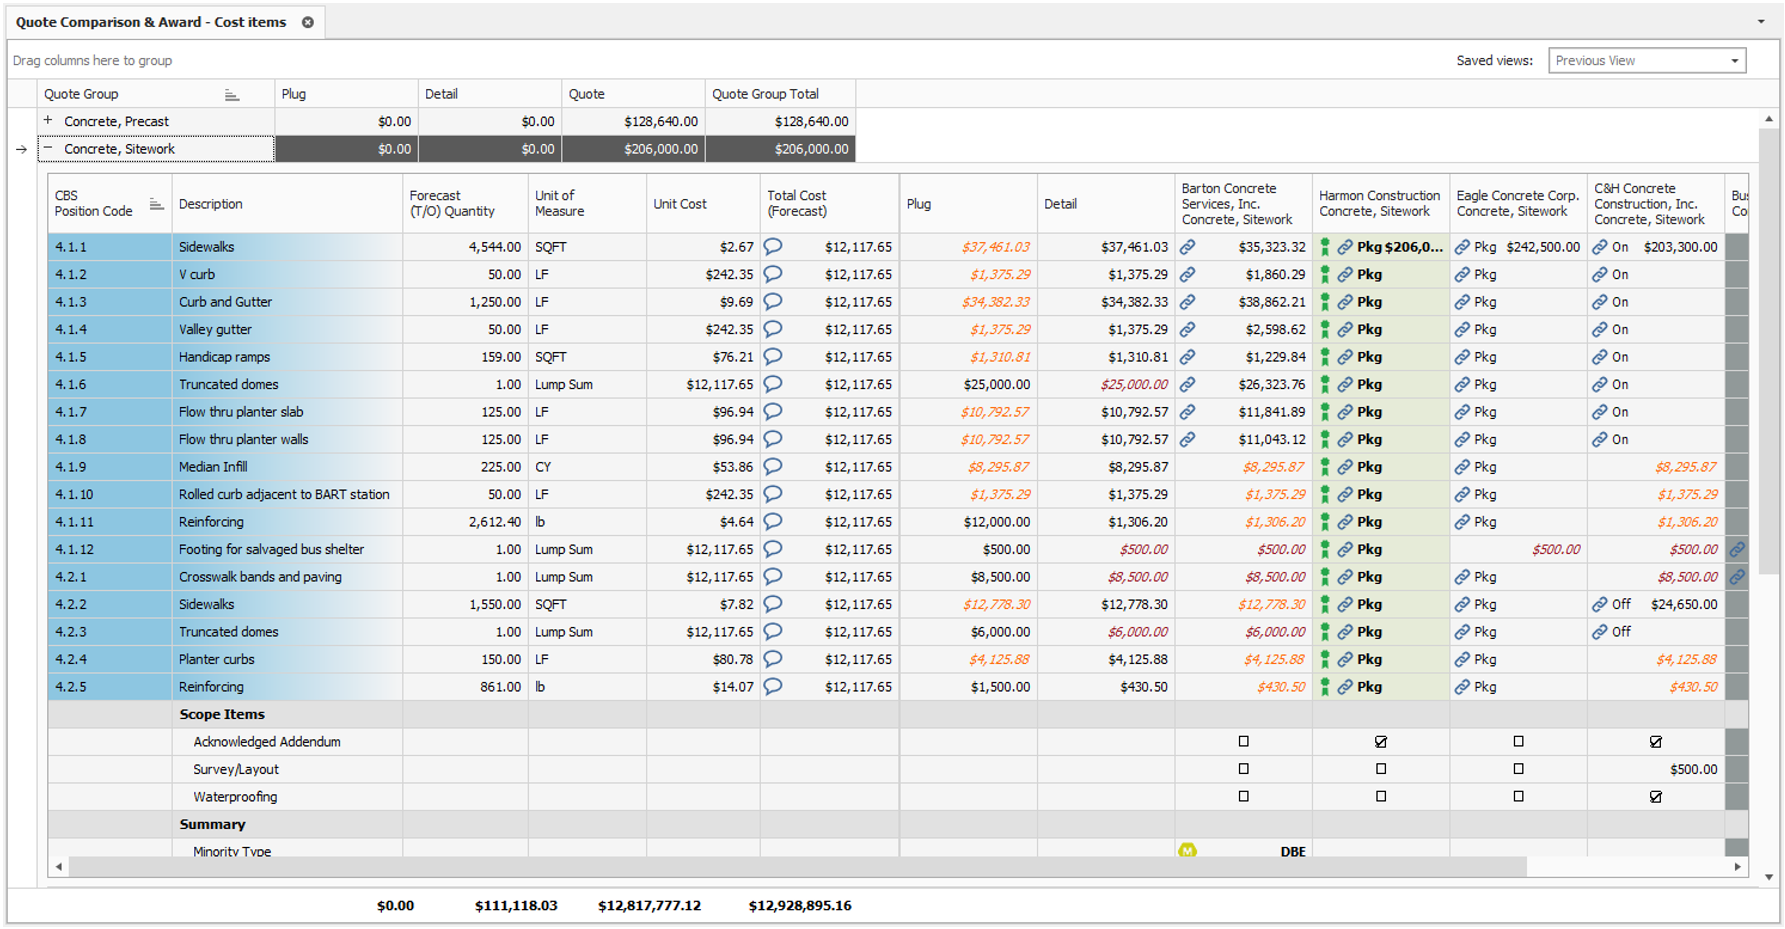Click the comment bubble icon in Sidewalks 4.1.1 row
The image size is (1785, 929).
point(773,247)
